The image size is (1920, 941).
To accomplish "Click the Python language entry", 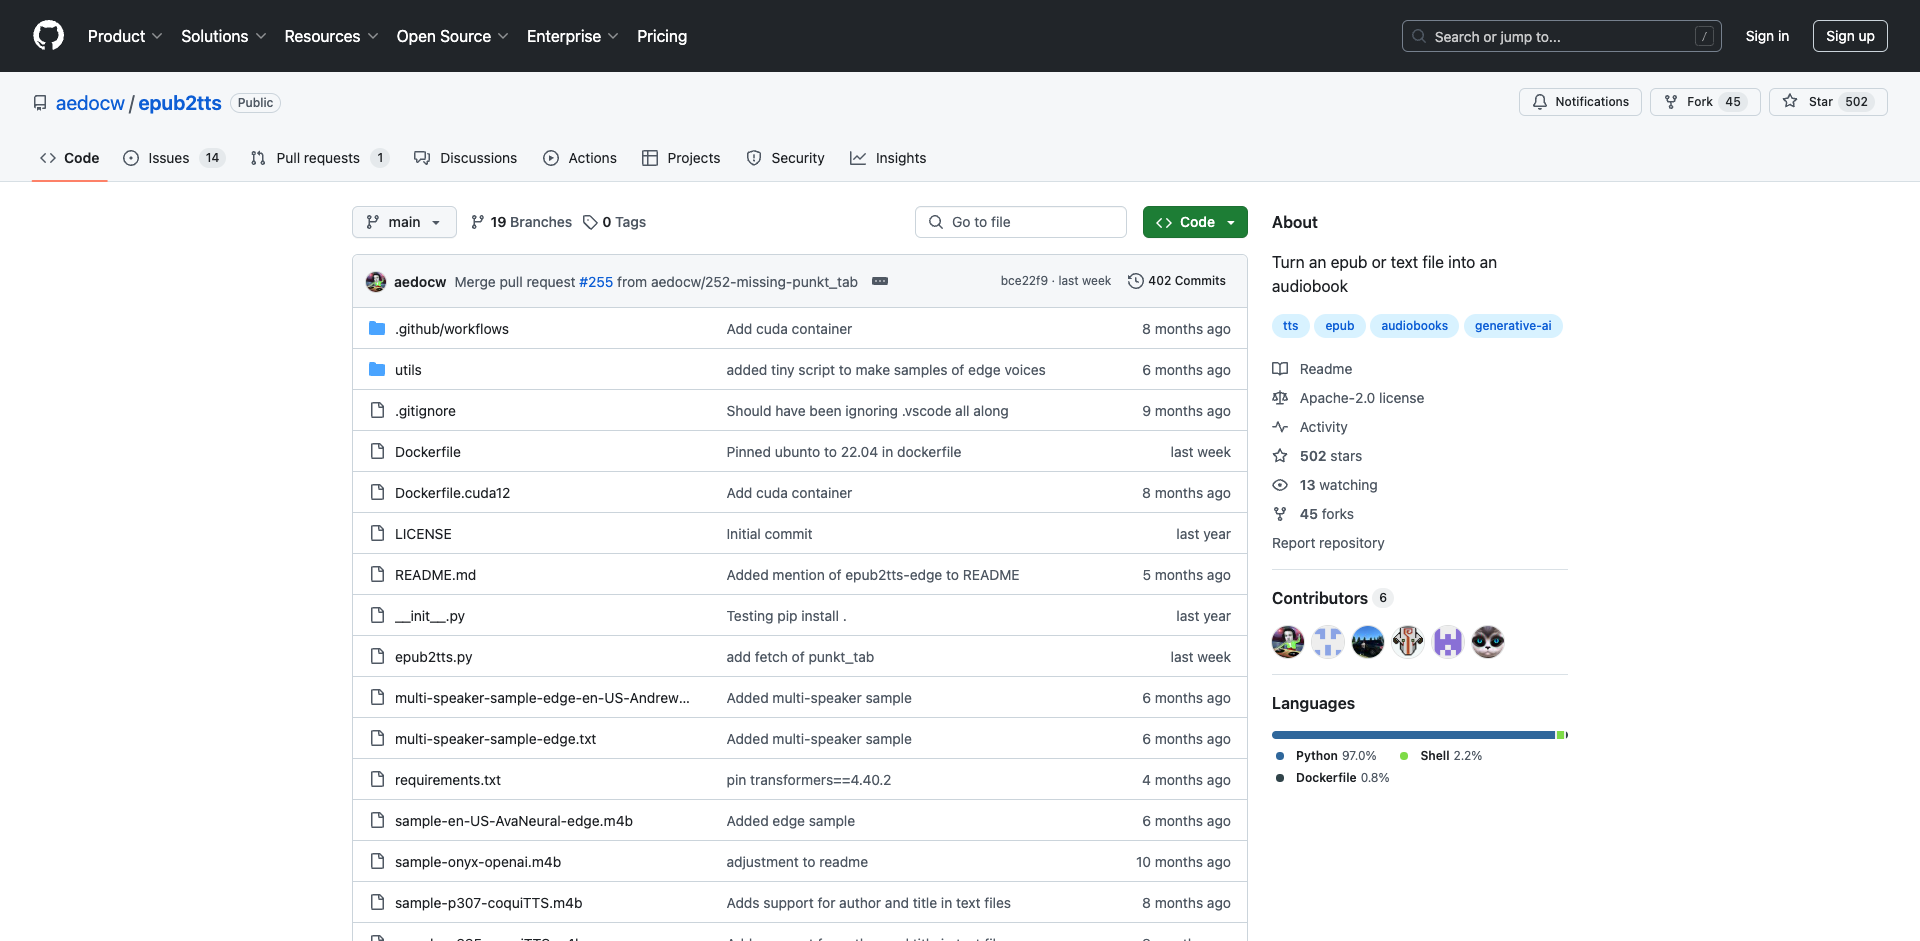I will (1326, 756).
